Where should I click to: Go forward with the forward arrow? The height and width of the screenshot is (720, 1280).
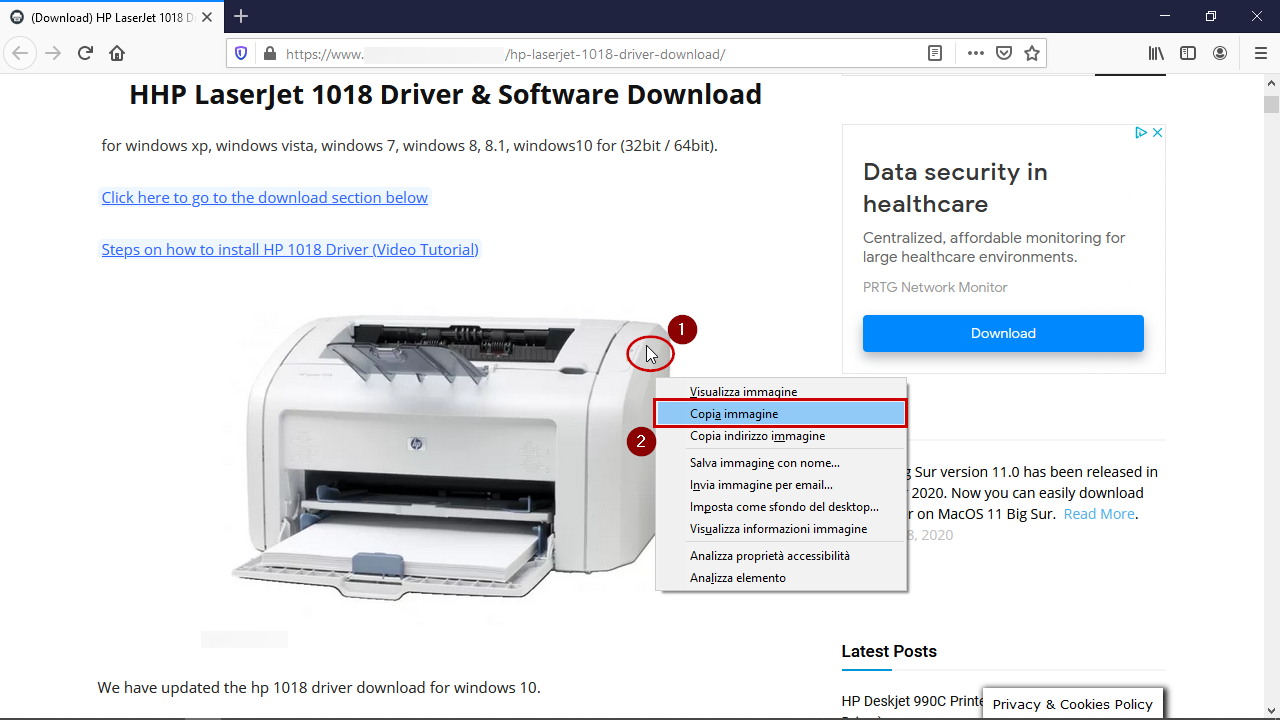(x=53, y=53)
